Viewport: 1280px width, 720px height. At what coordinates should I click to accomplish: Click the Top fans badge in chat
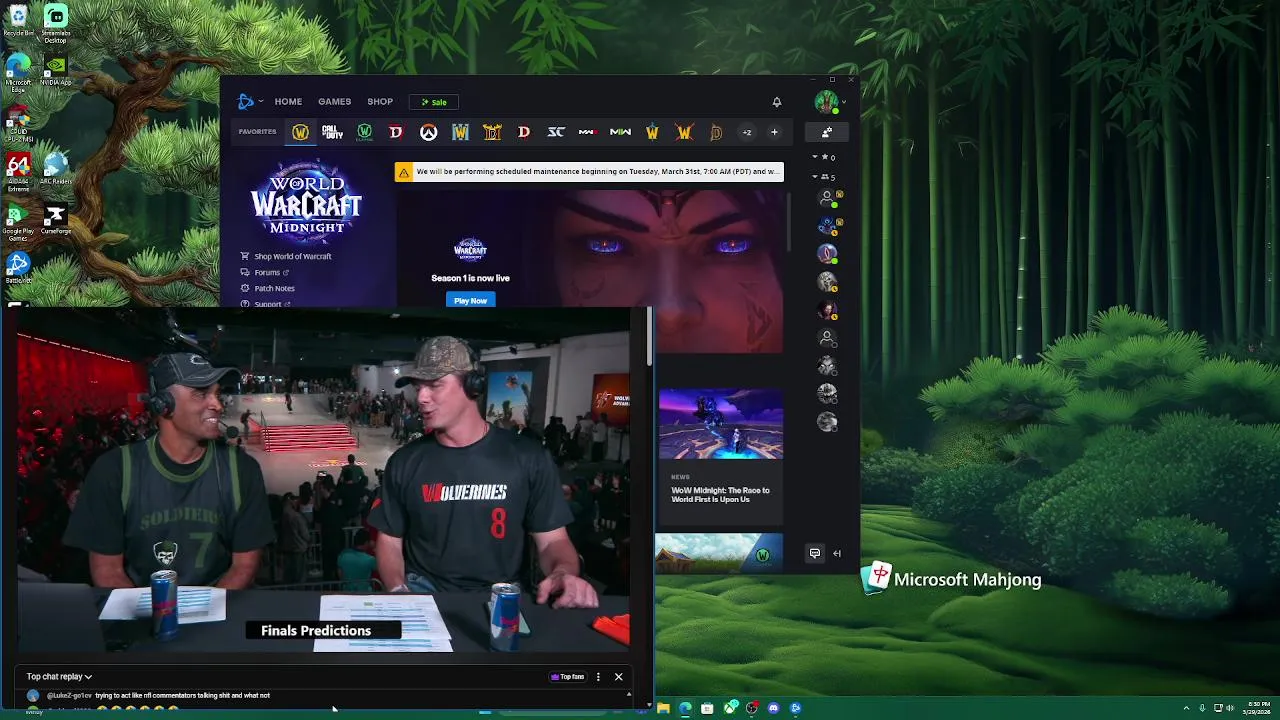coord(567,677)
